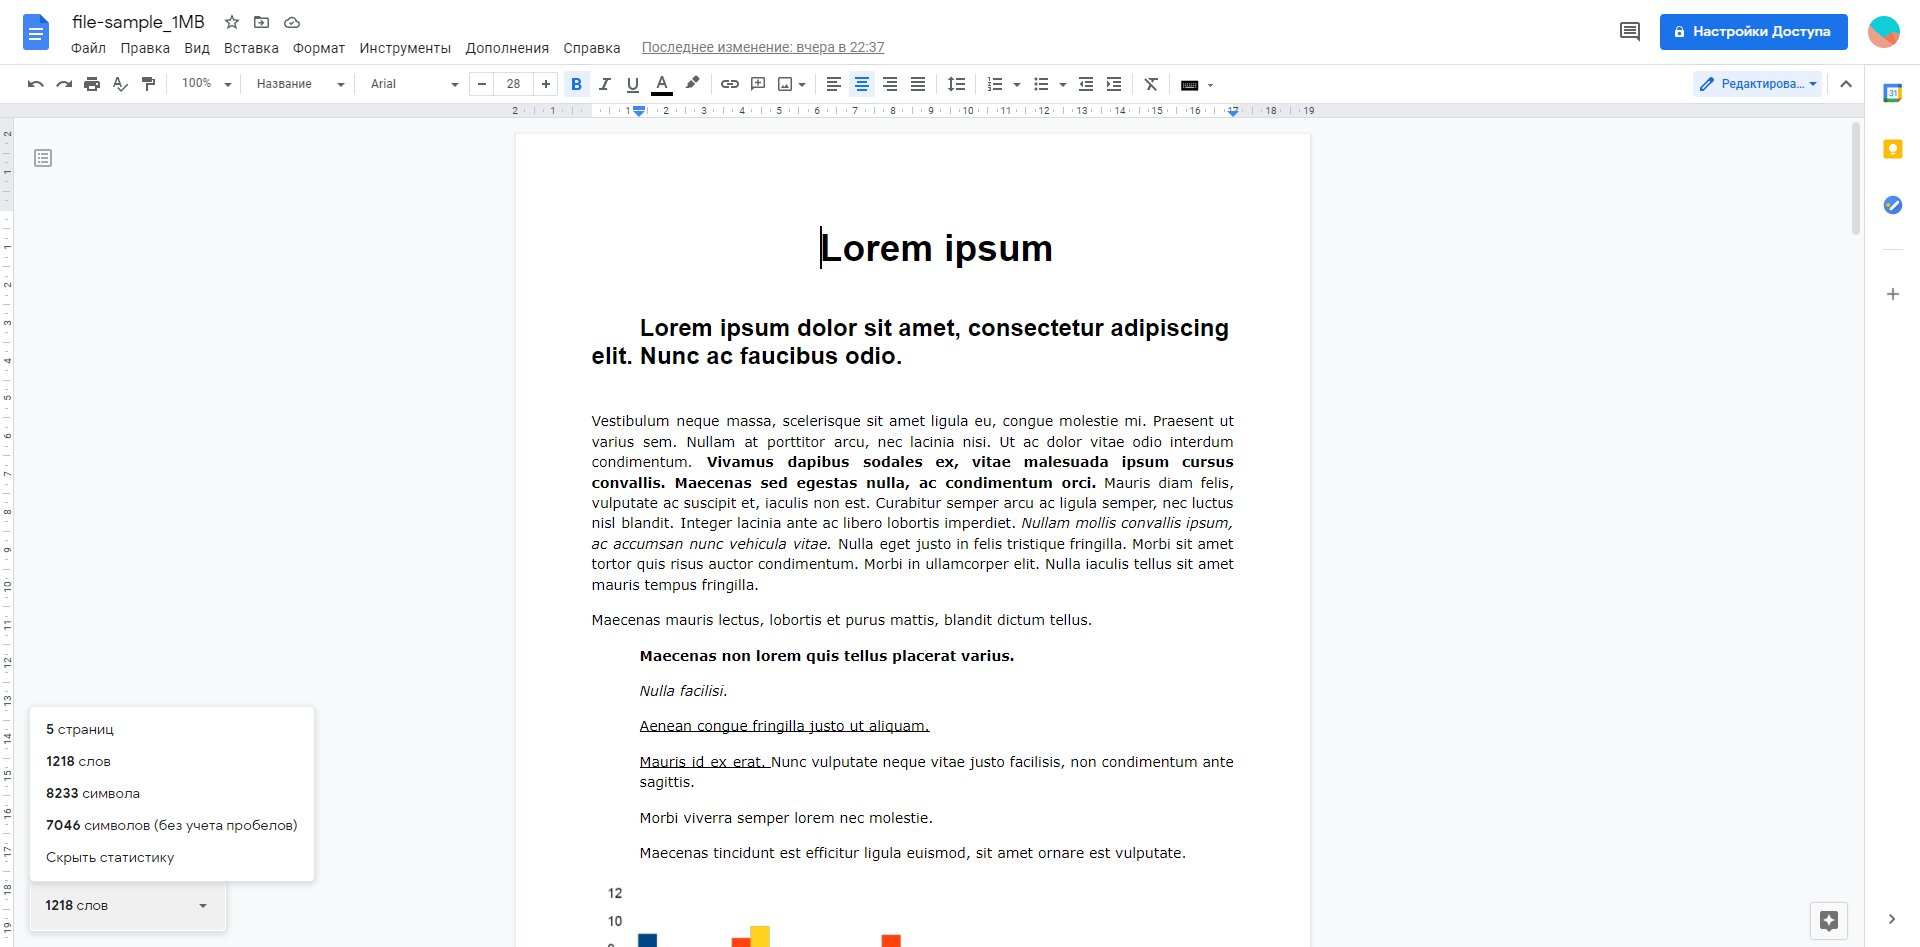
Task: Run spell check icon
Action: (120, 84)
